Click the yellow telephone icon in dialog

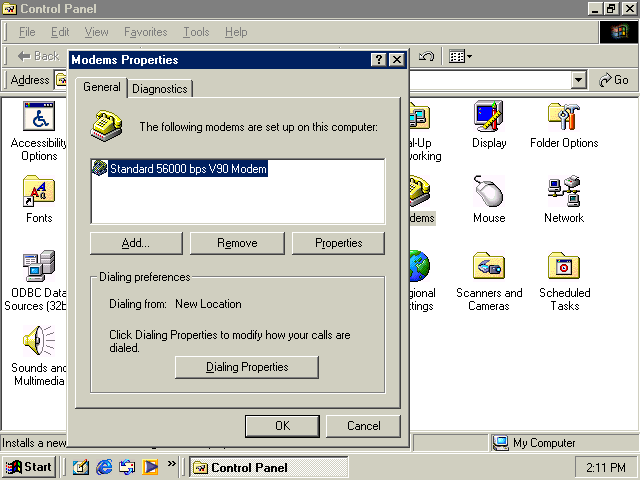point(106,126)
